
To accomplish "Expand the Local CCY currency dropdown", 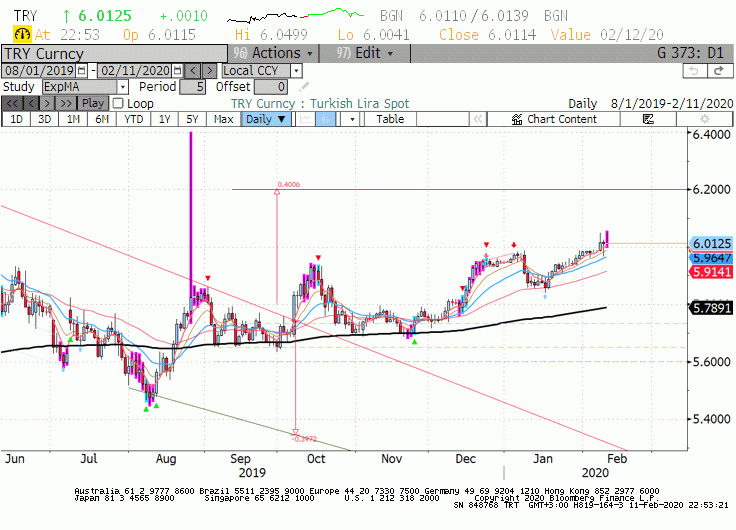I will pos(296,71).
